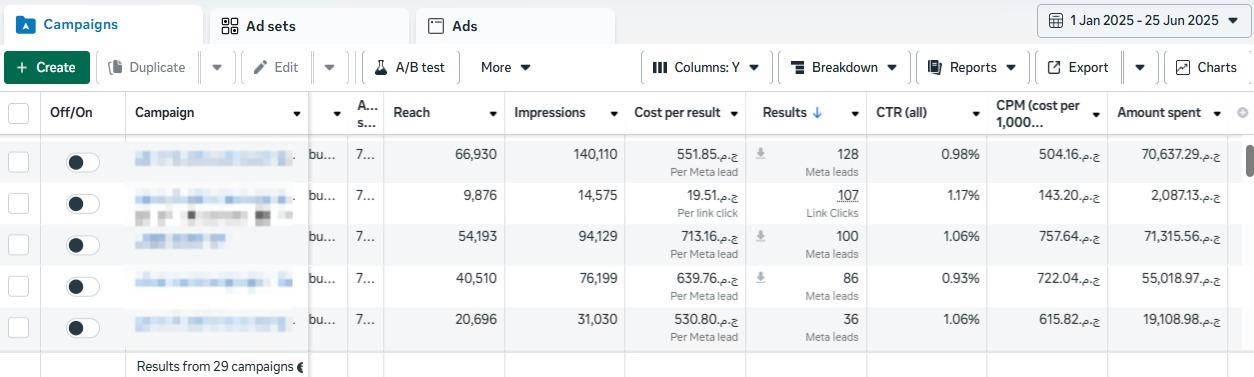1254x377 pixels.
Task: Click the Export icon button
Action: pyautogui.click(x=1054, y=68)
